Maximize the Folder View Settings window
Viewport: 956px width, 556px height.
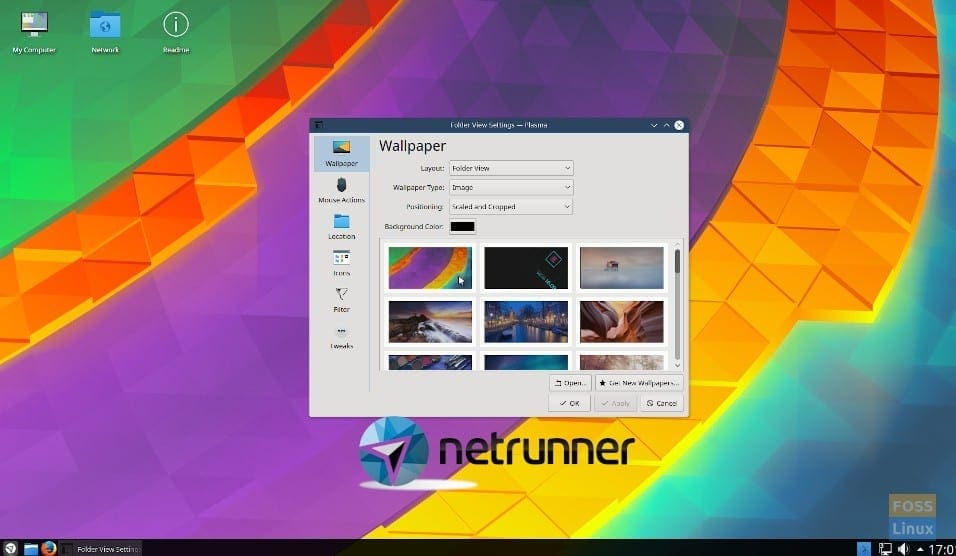666,125
